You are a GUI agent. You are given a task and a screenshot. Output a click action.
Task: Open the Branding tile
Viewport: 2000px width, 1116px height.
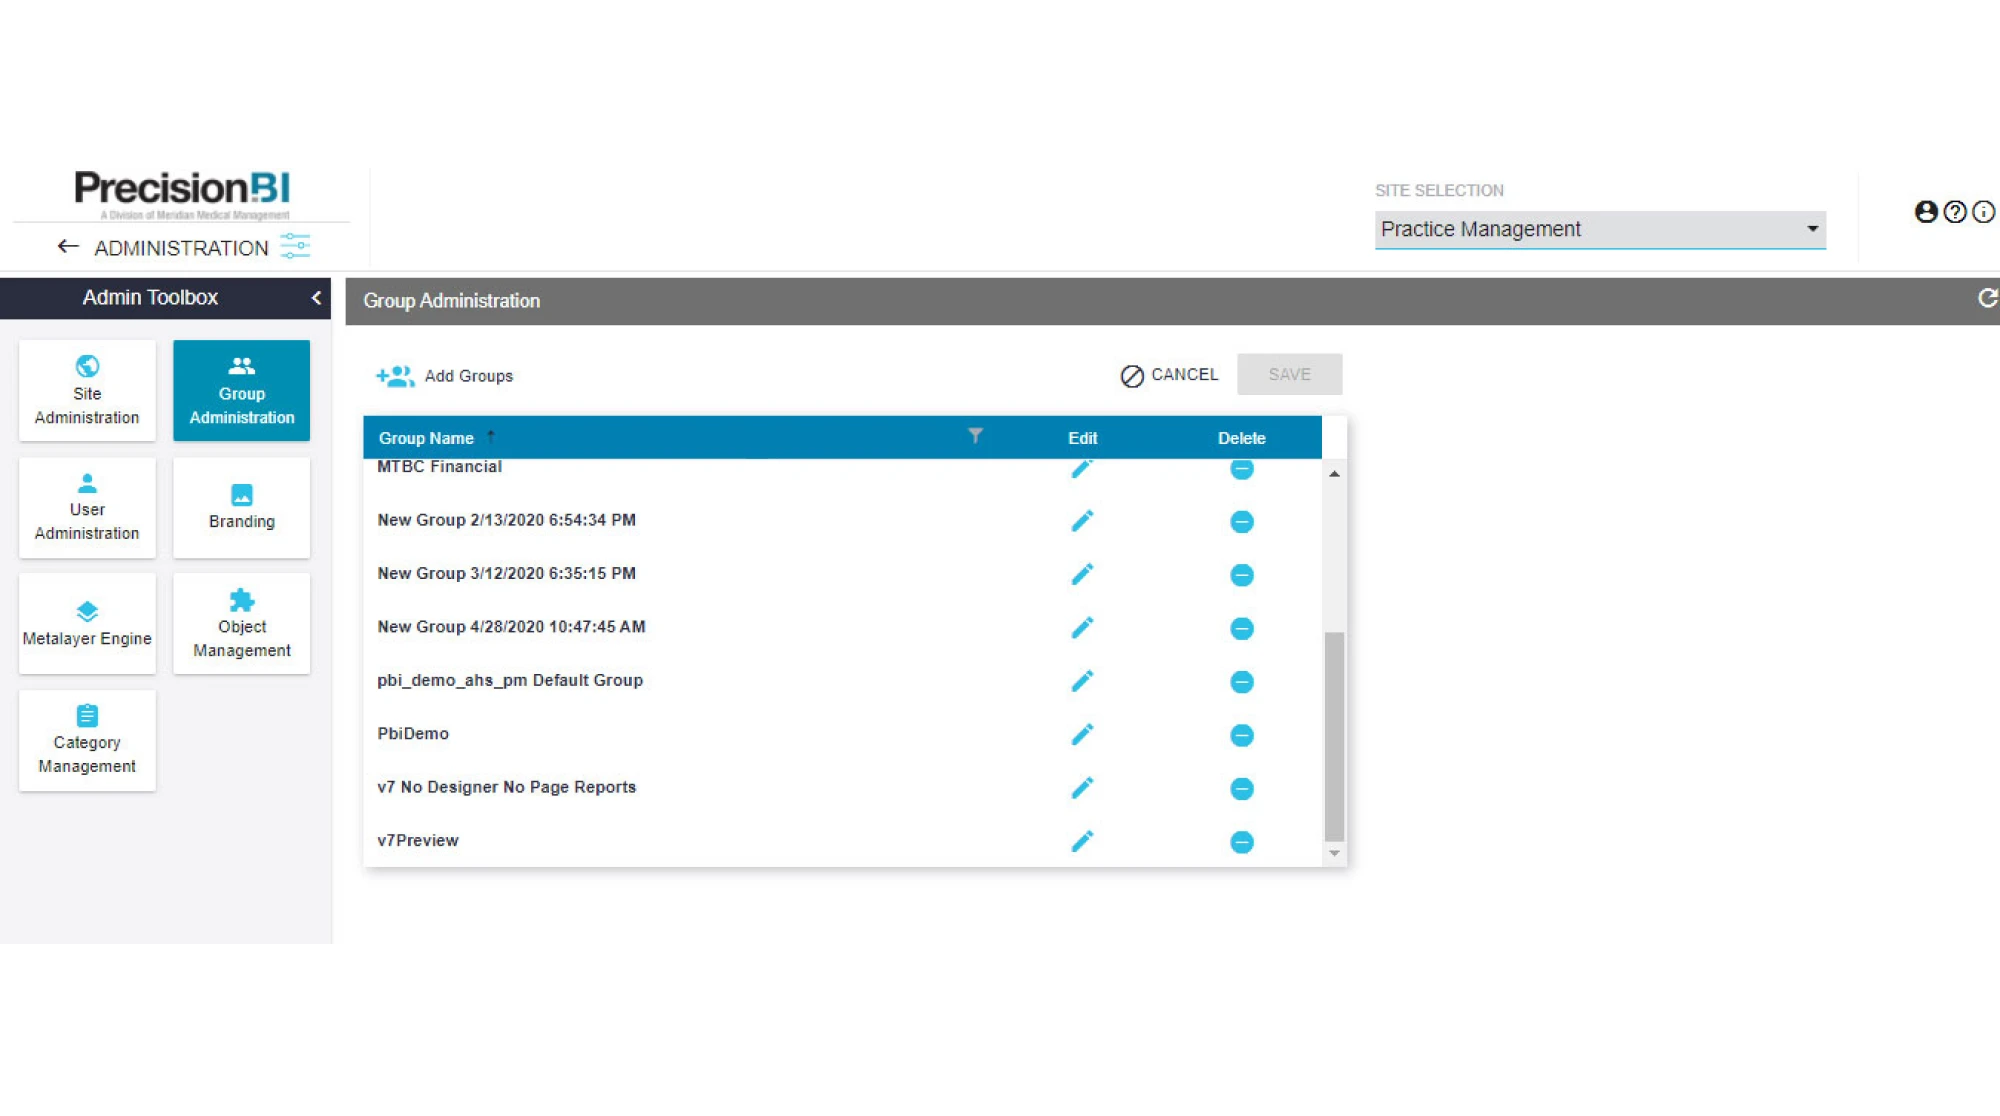point(241,507)
